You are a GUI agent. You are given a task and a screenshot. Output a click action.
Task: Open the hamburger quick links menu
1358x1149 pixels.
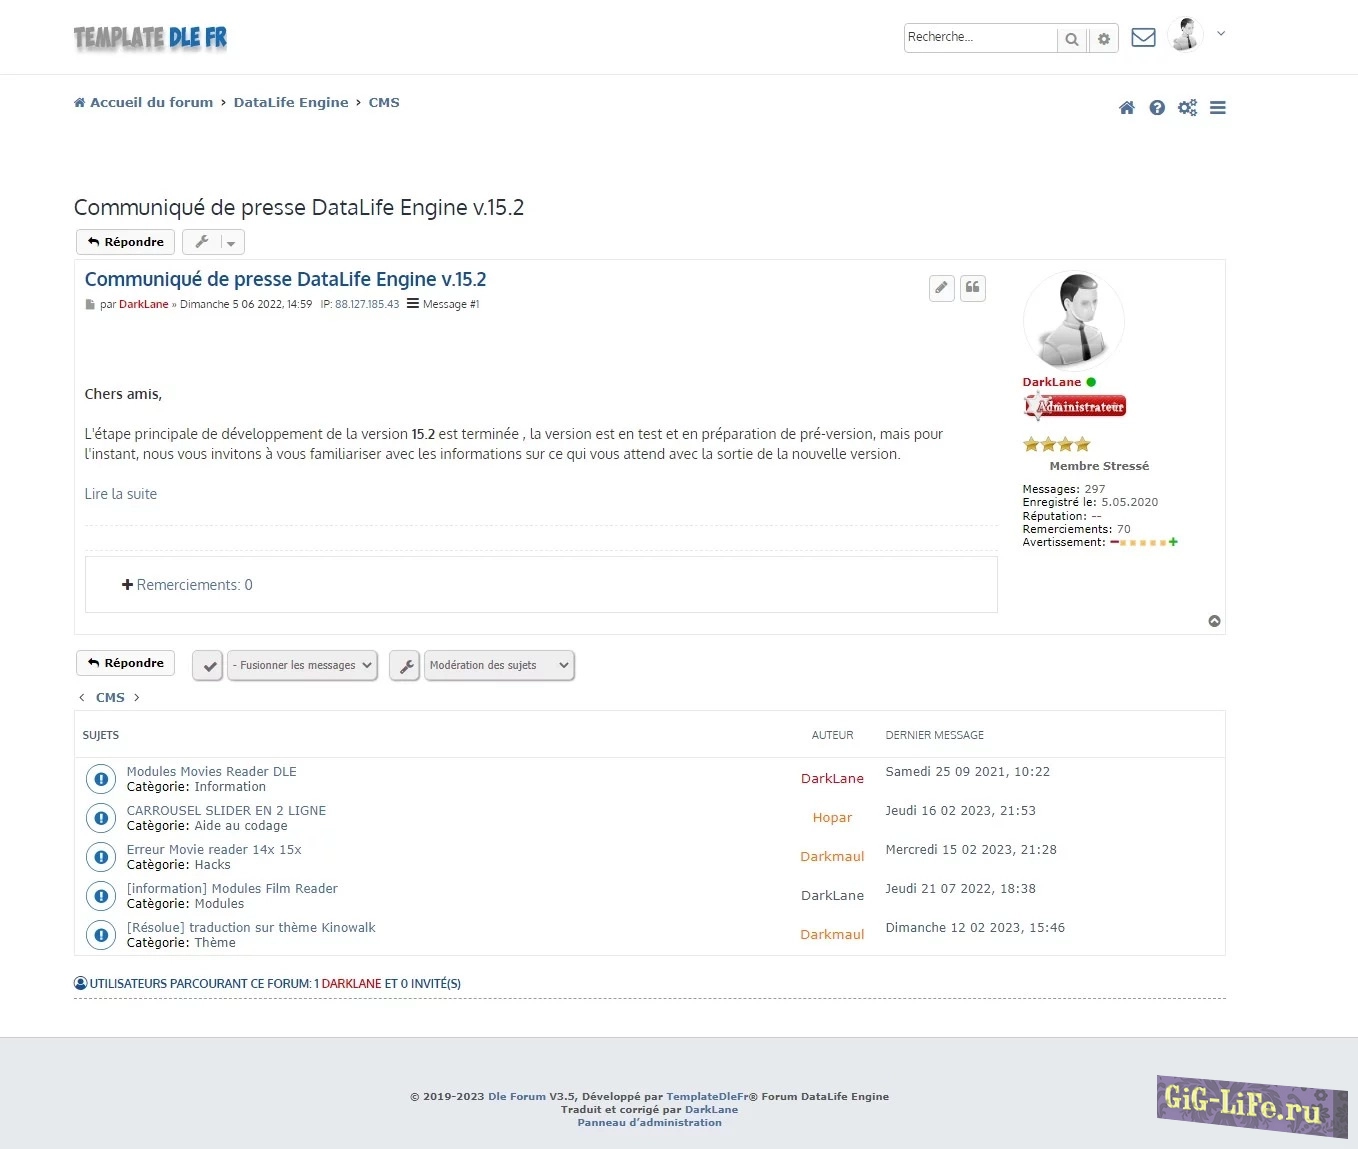click(1217, 108)
